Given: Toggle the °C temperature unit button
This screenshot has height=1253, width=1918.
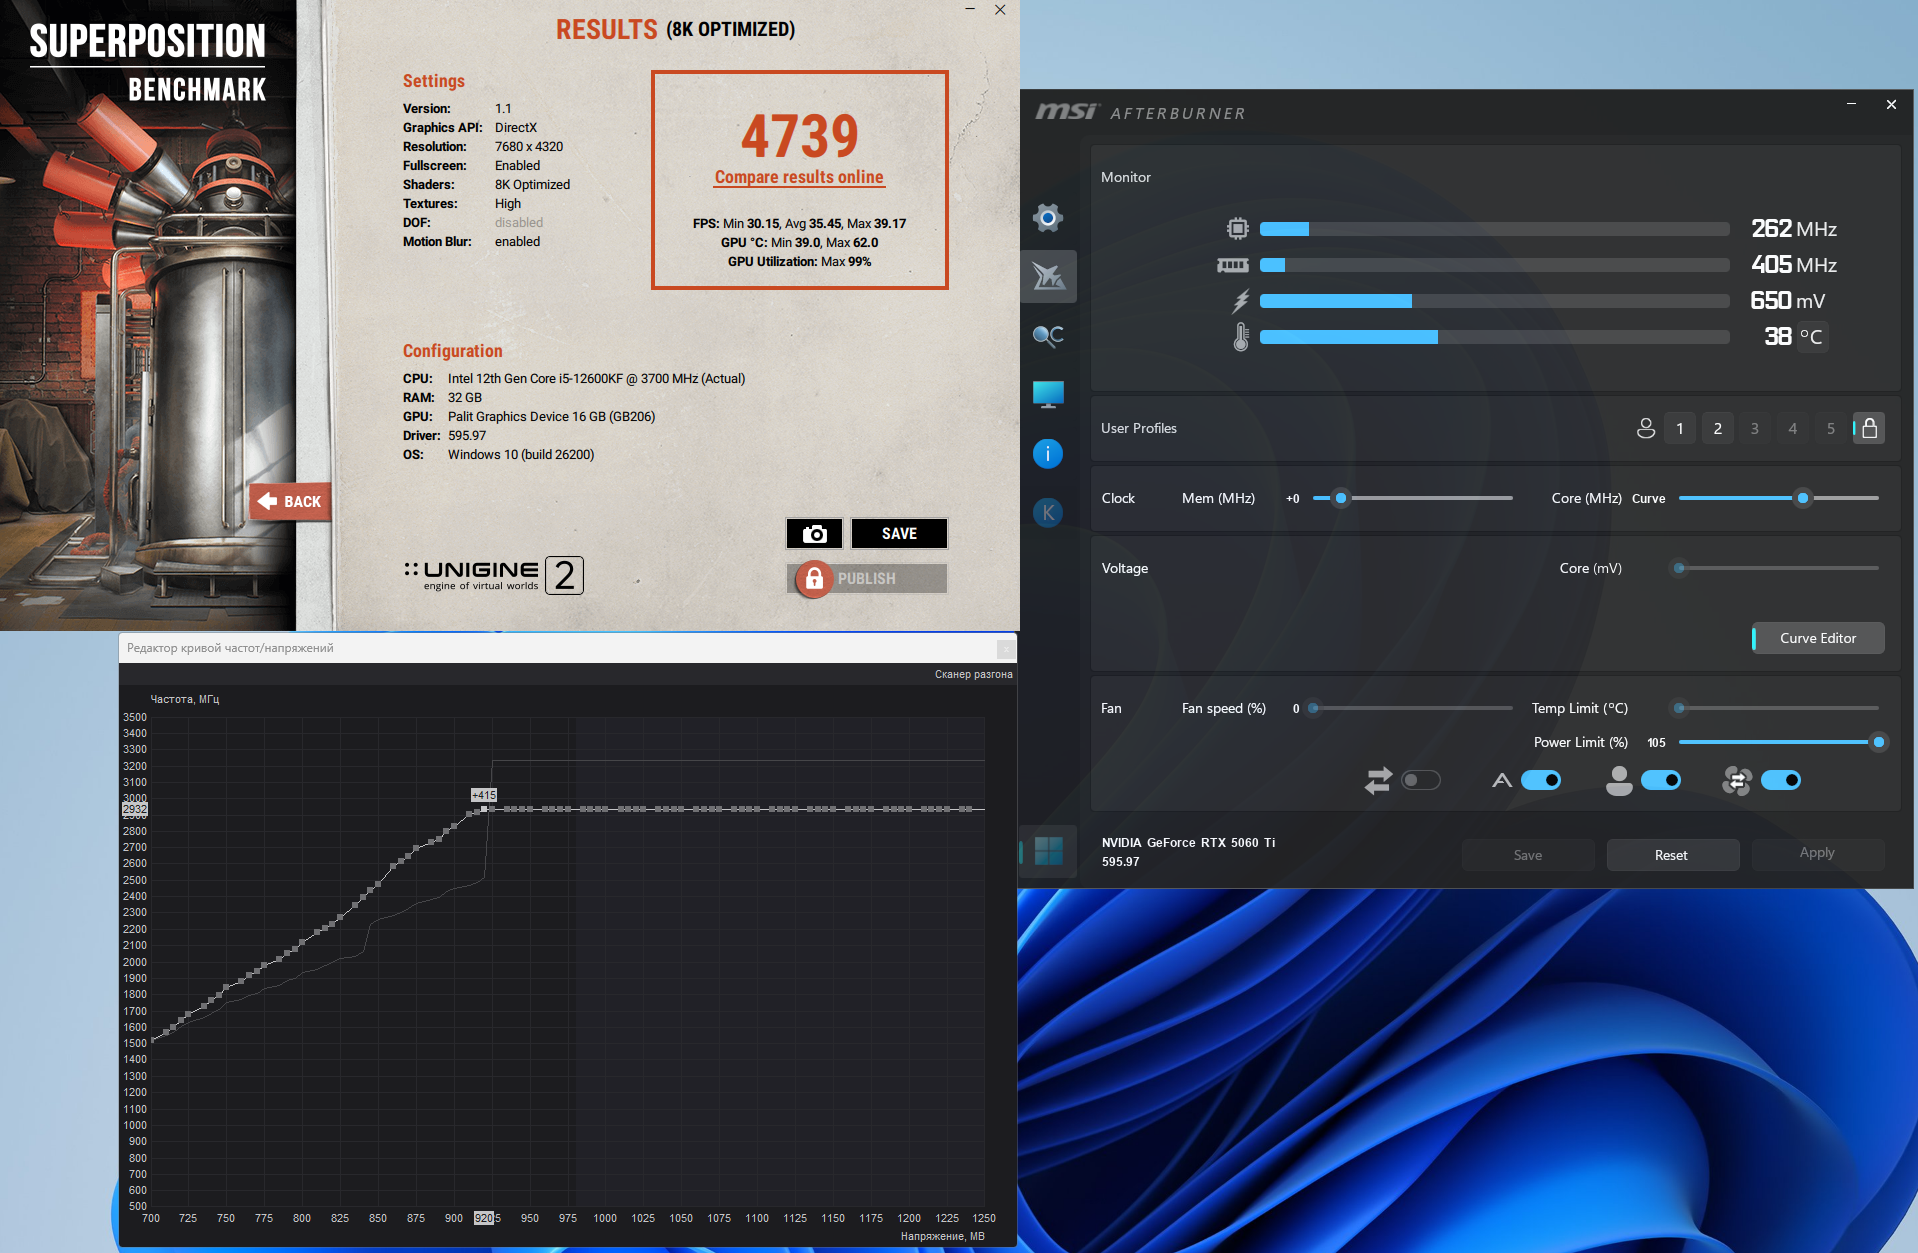Looking at the screenshot, I should click(x=1811, y=337).
